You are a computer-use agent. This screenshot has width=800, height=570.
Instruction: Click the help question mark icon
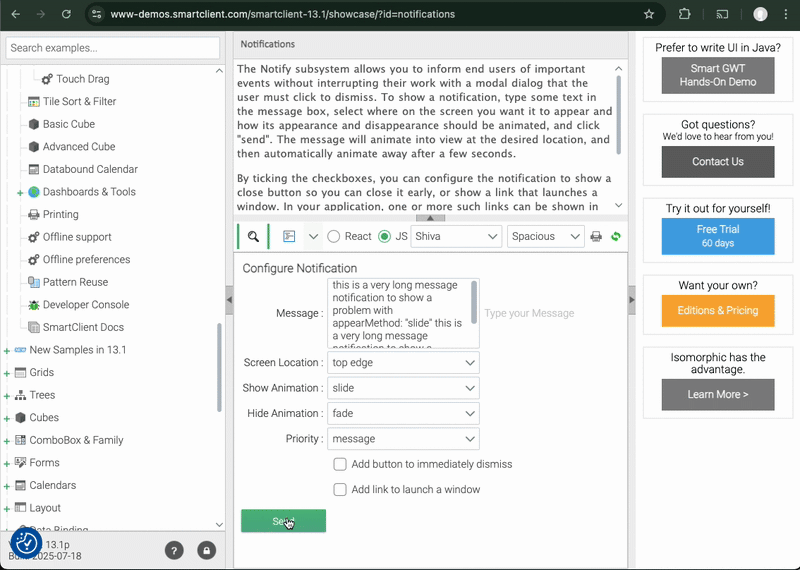tap(174, 550)
